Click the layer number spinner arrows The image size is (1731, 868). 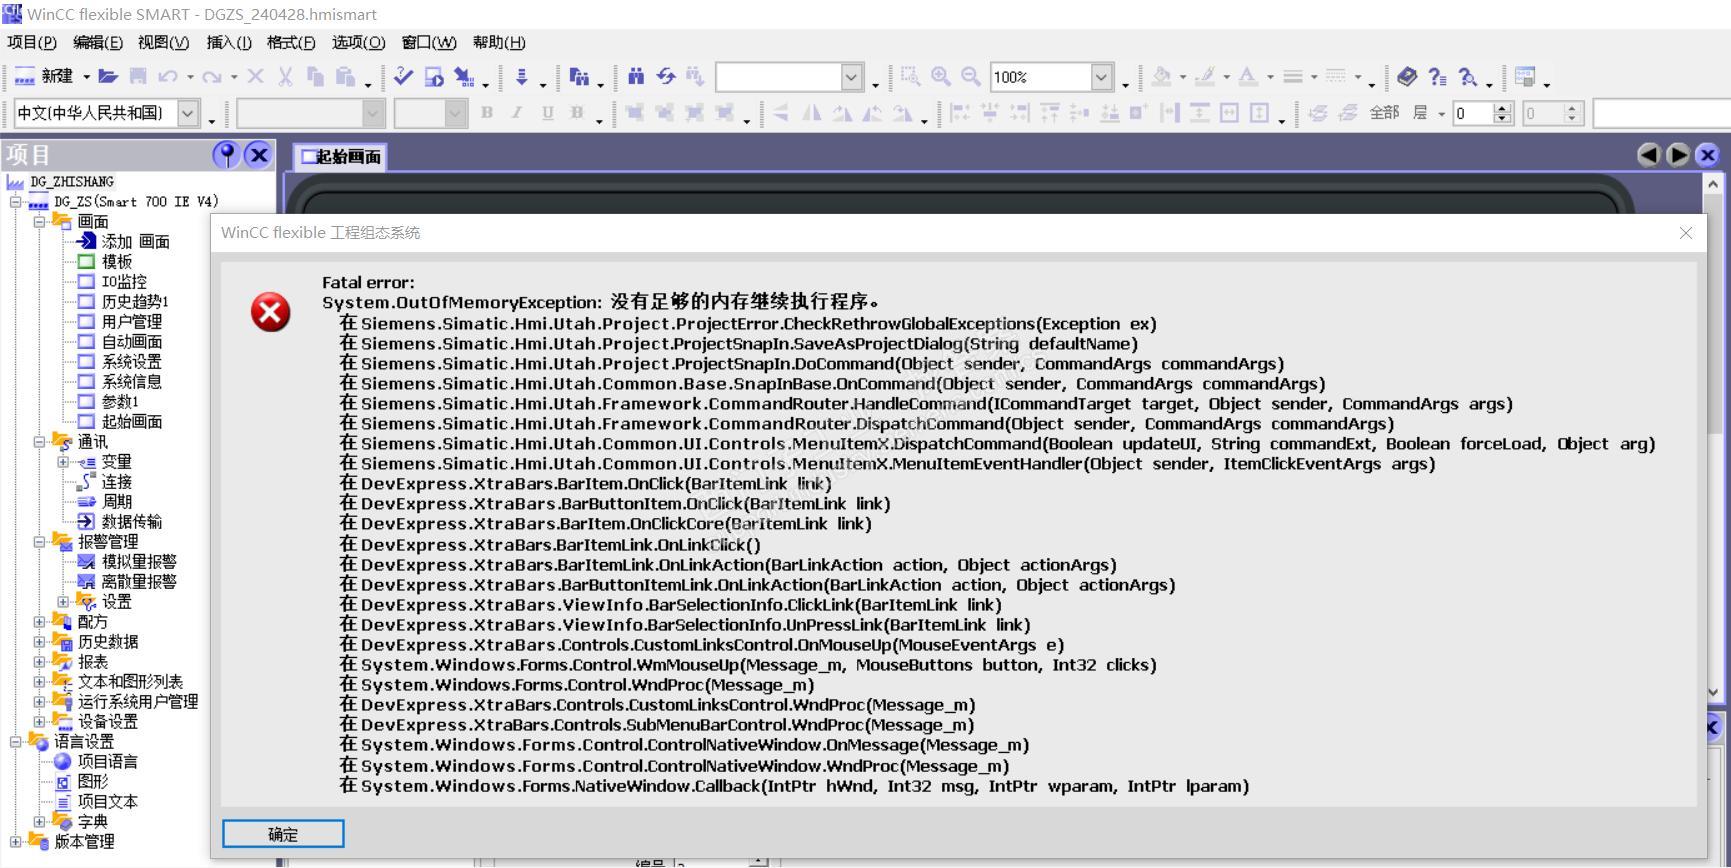tap(1502, 113)
